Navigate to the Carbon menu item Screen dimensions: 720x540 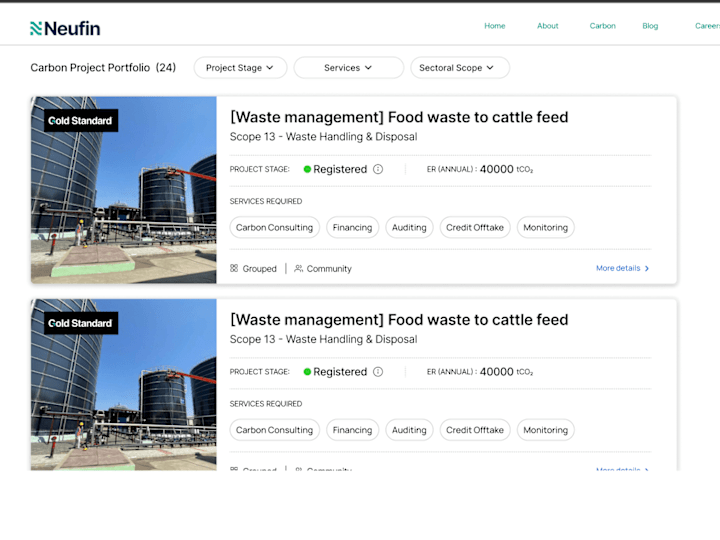coord(603,26)
